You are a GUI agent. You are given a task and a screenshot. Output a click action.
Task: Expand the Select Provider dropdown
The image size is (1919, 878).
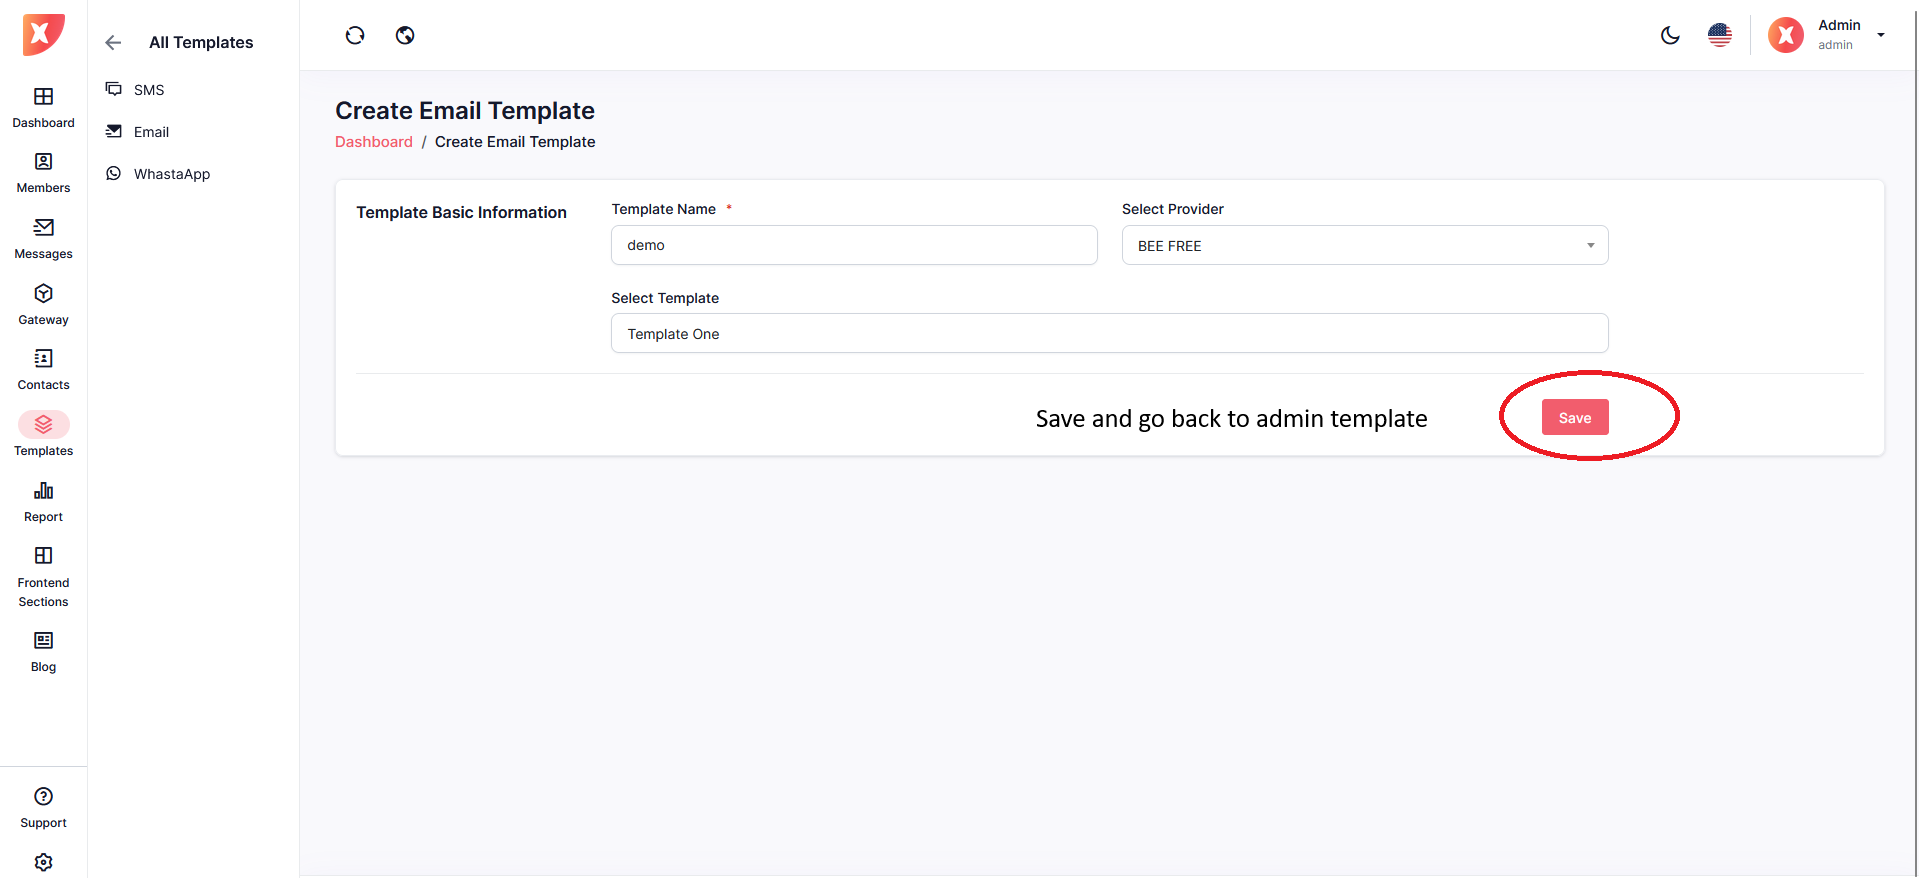coord(1364,245)
